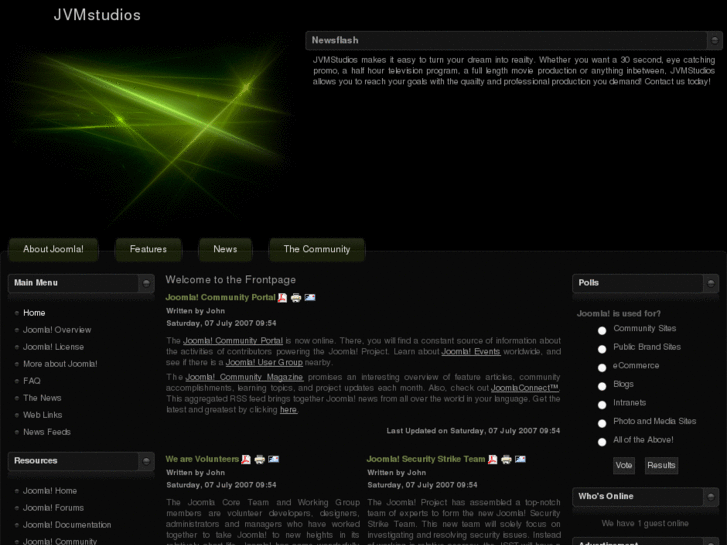
Task: Click 'Joomla! is used for?' poll question
Action: pyautogui.click(x=619, y=314)
